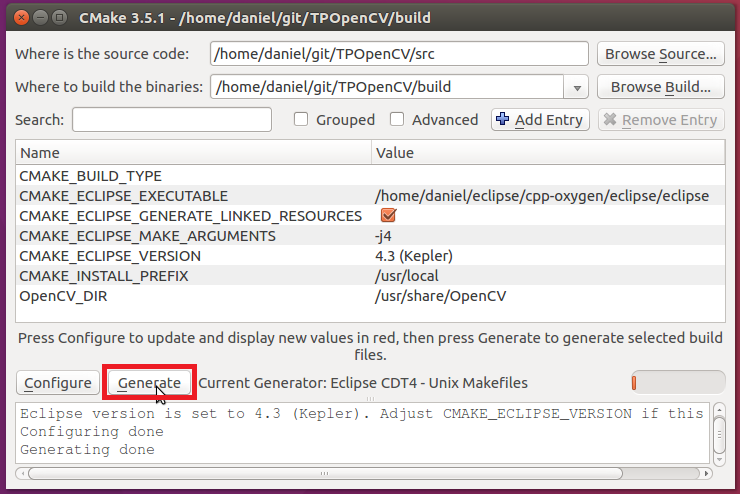Select the CMAKE_ECLIPSE_GENERATE_LINKED_RESOURCES name
This screenshot has width=740, height=494.
point(191,216)
